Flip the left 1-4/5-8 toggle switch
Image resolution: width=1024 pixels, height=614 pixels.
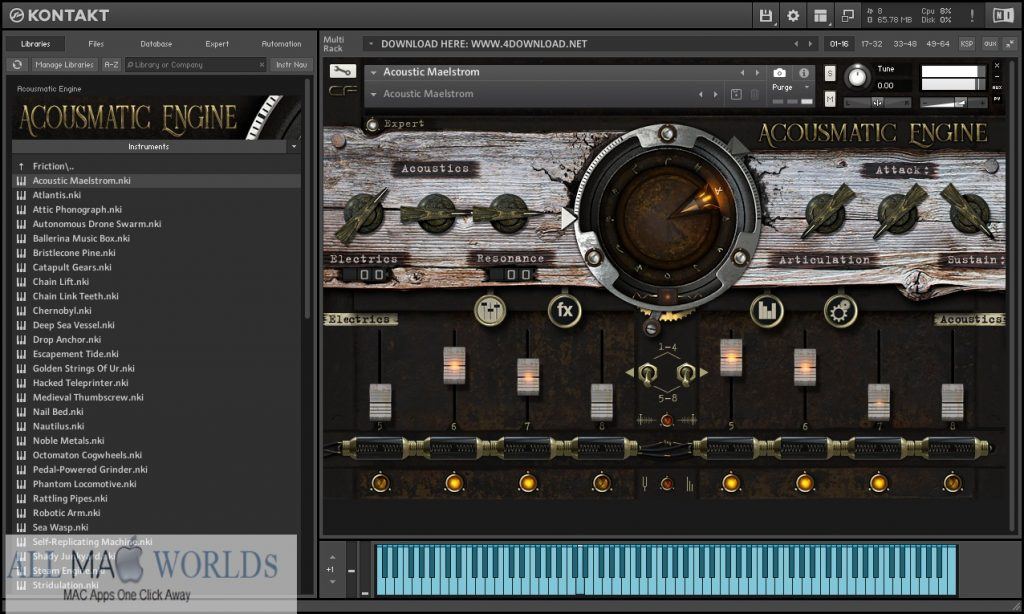647,373
